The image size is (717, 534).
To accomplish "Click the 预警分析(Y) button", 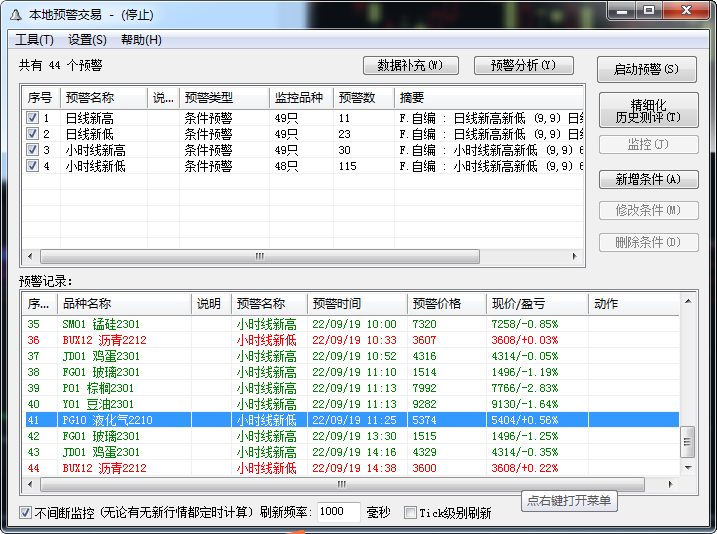I will (x=524, y=65).
